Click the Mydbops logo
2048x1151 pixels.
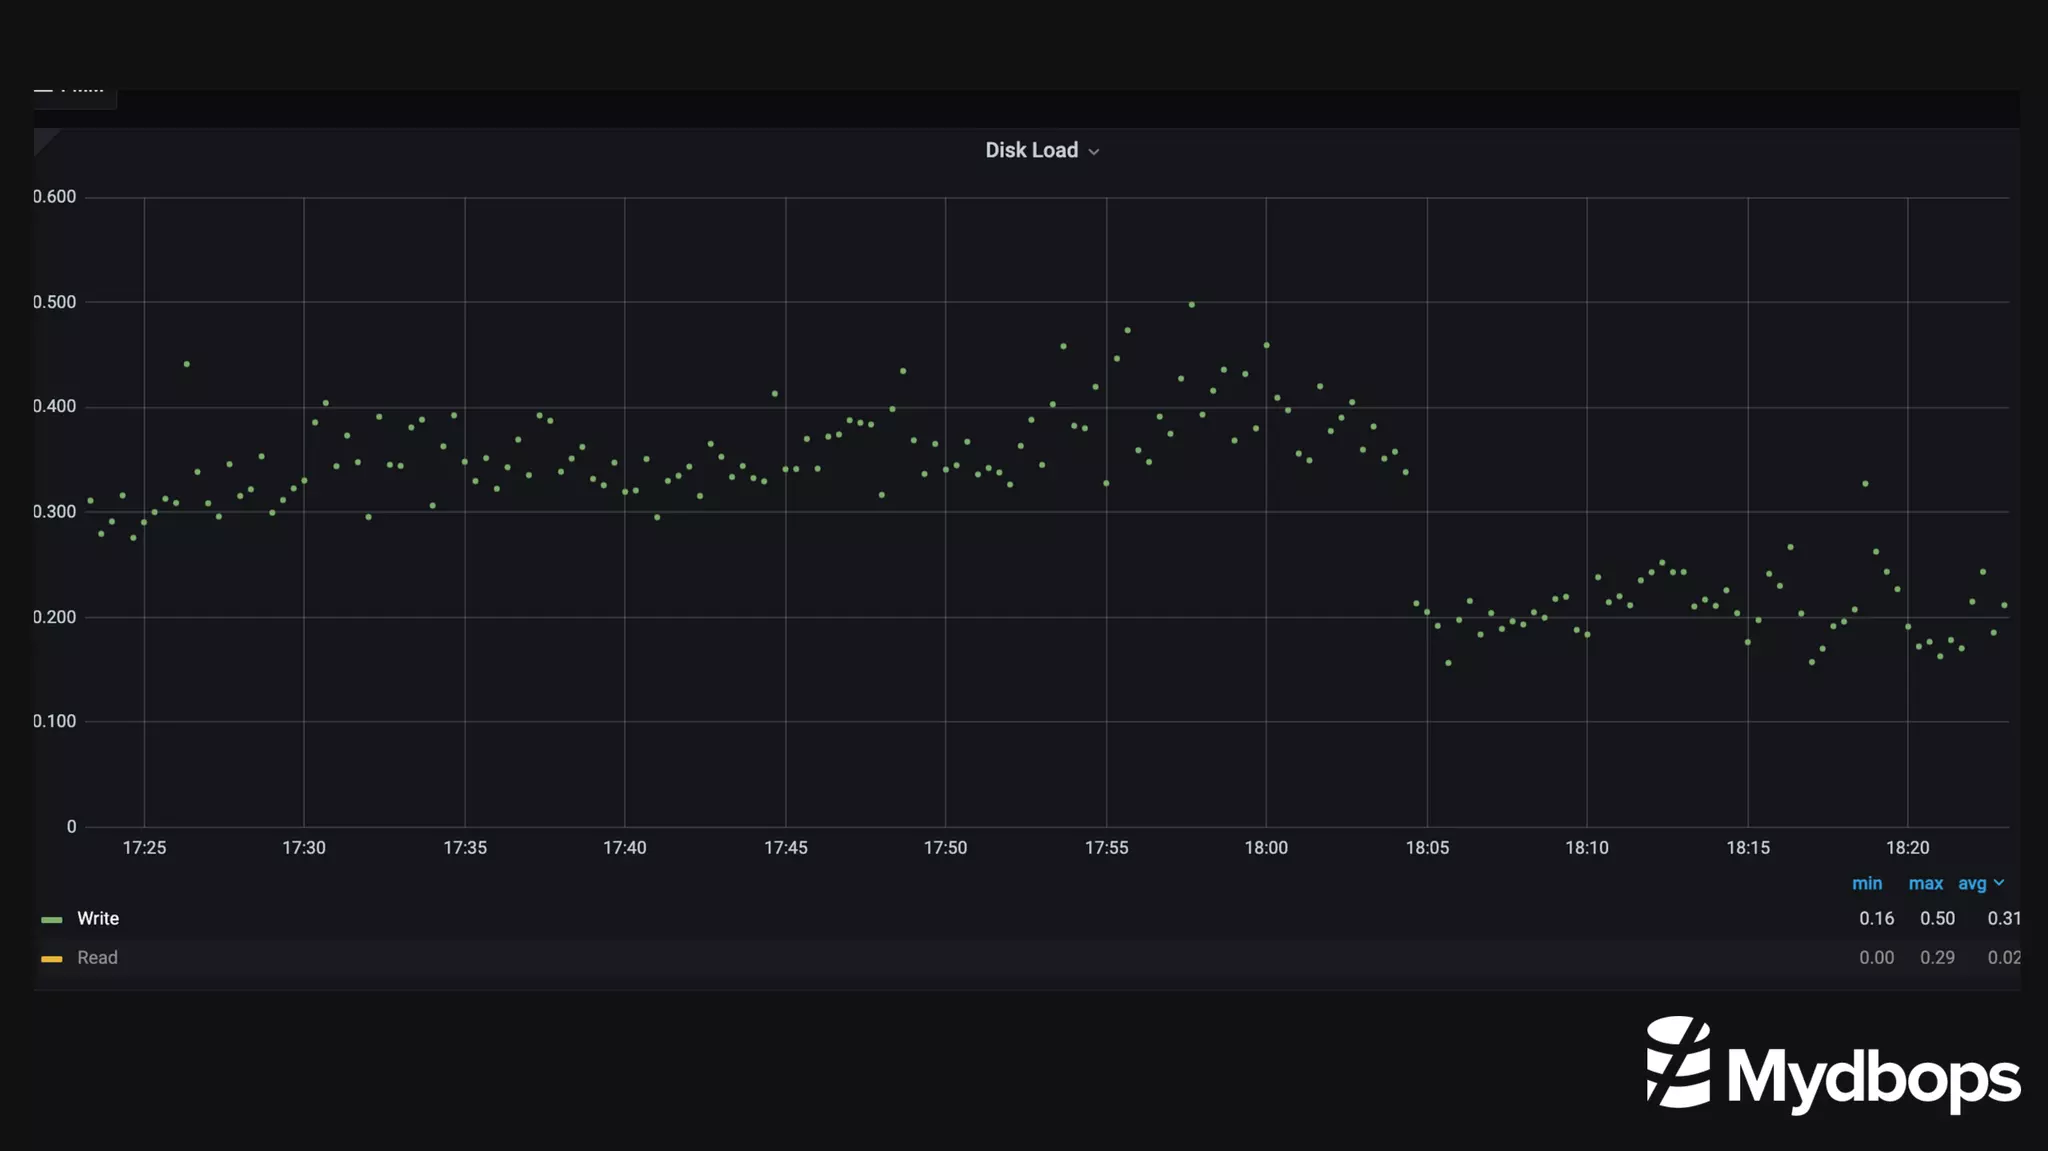pos(1833,1065)
